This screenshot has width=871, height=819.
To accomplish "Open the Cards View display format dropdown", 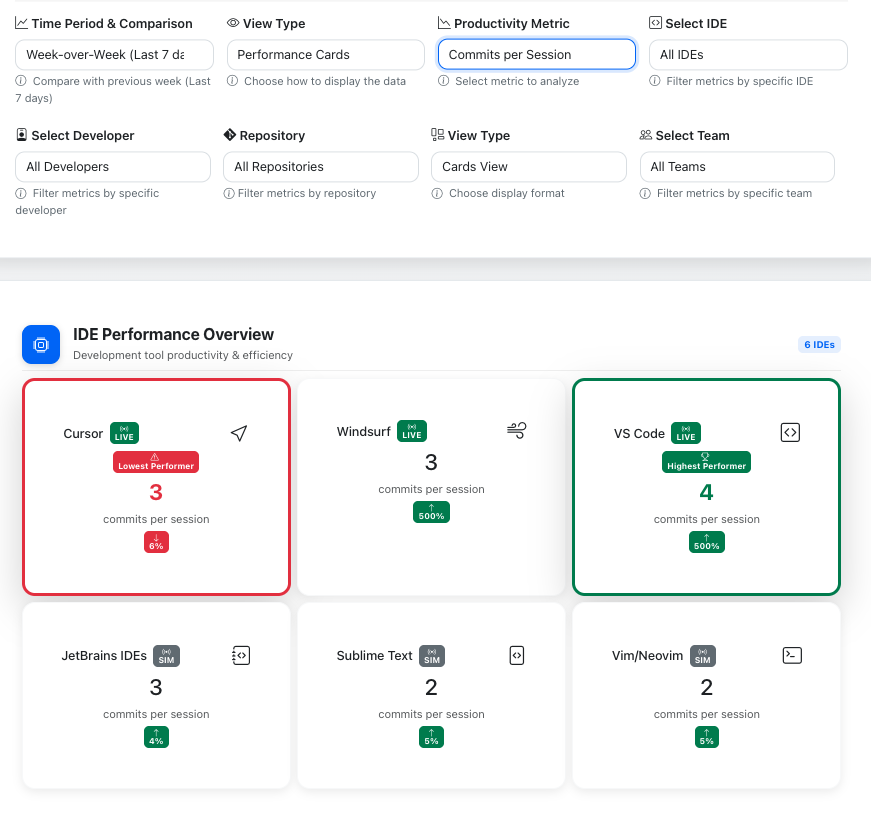I will click(528, 166).
